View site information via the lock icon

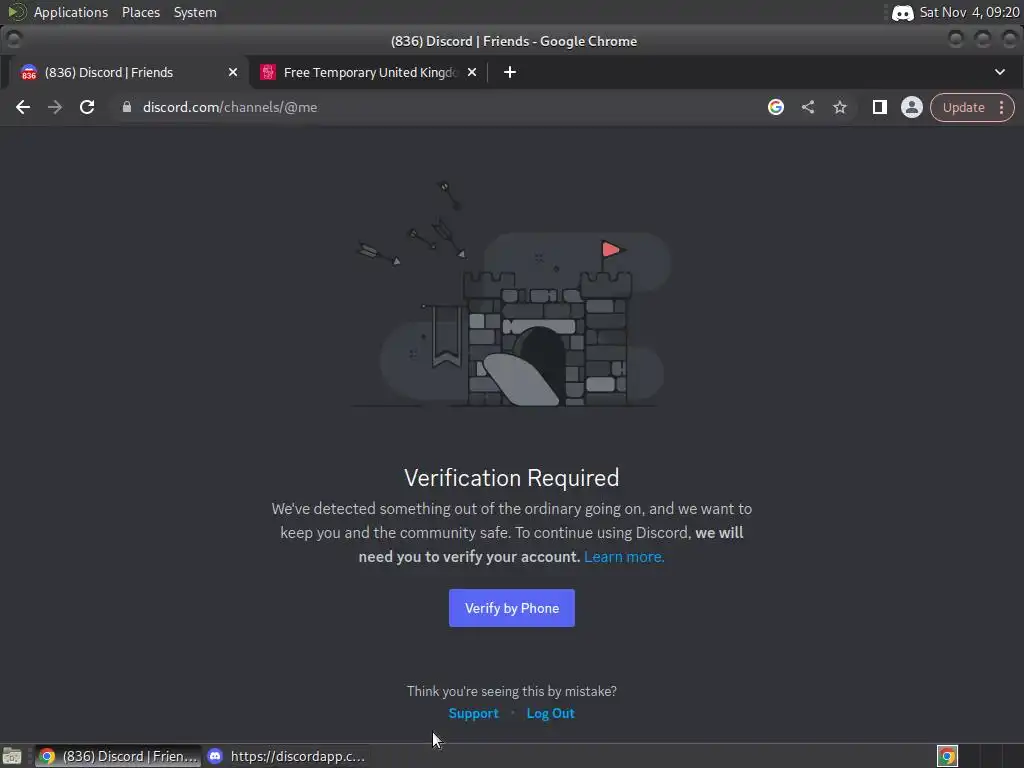[x=127, y=107]
